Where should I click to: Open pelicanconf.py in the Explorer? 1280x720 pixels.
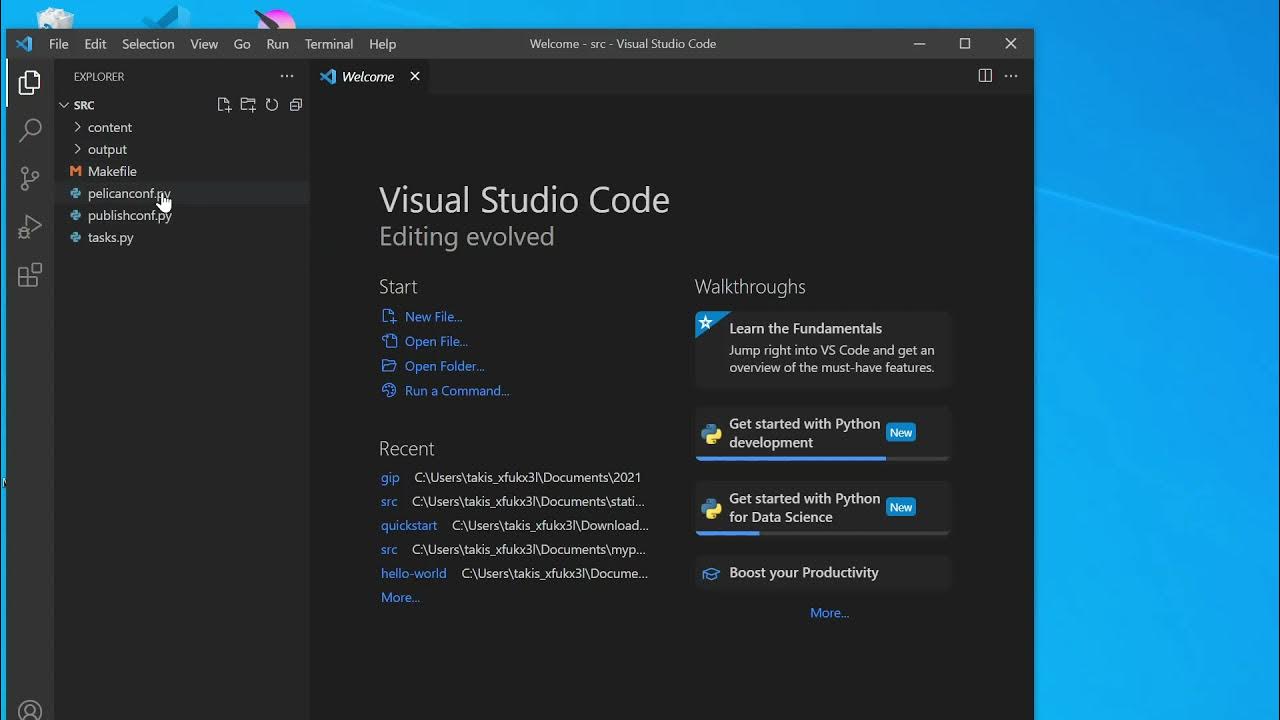pyautogui.click(x=129, y=193)
